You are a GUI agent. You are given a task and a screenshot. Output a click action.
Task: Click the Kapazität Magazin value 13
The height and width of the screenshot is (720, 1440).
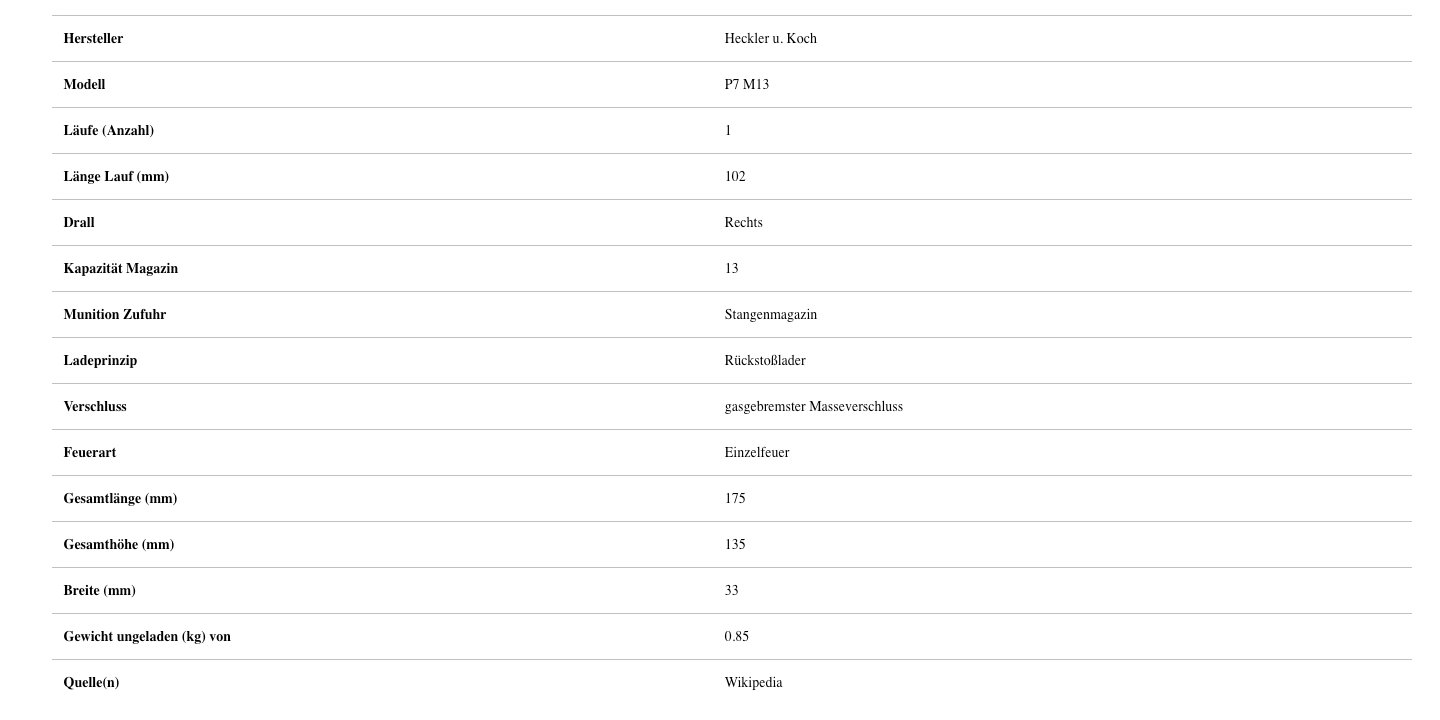click(731, 269)
